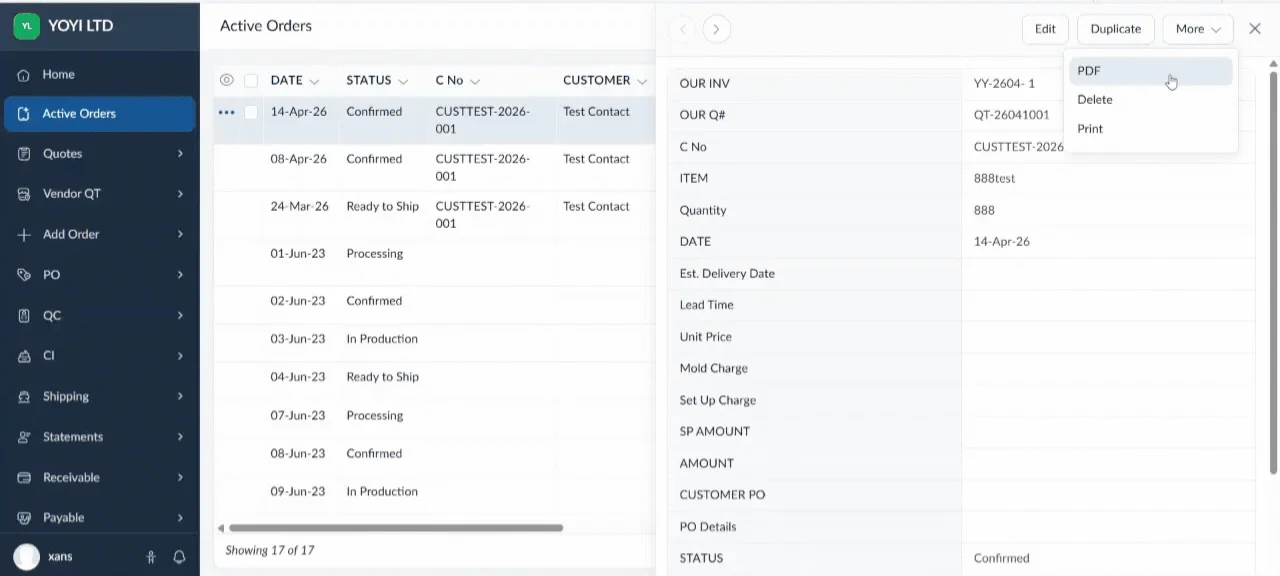
Task: Click the YOYI LTD logo badge
Action: 26,26
